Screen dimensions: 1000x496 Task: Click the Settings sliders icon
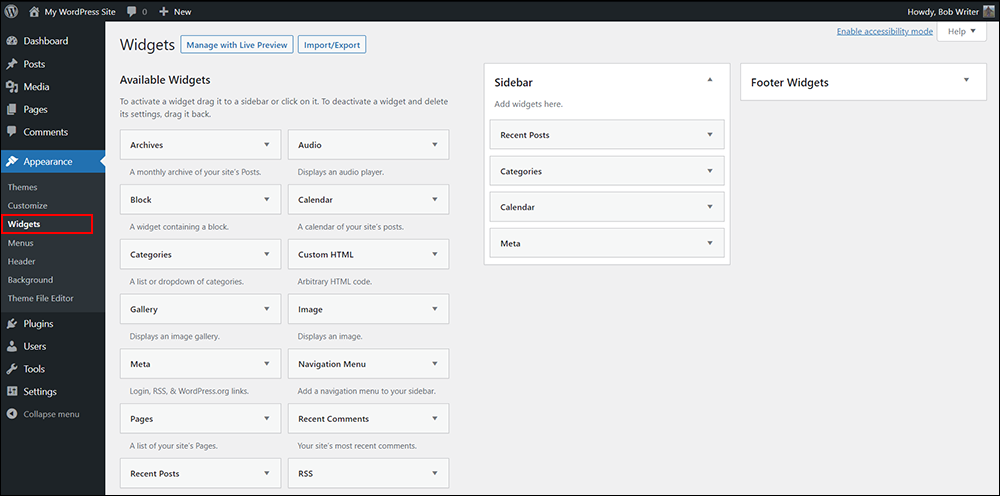(11, 391)
